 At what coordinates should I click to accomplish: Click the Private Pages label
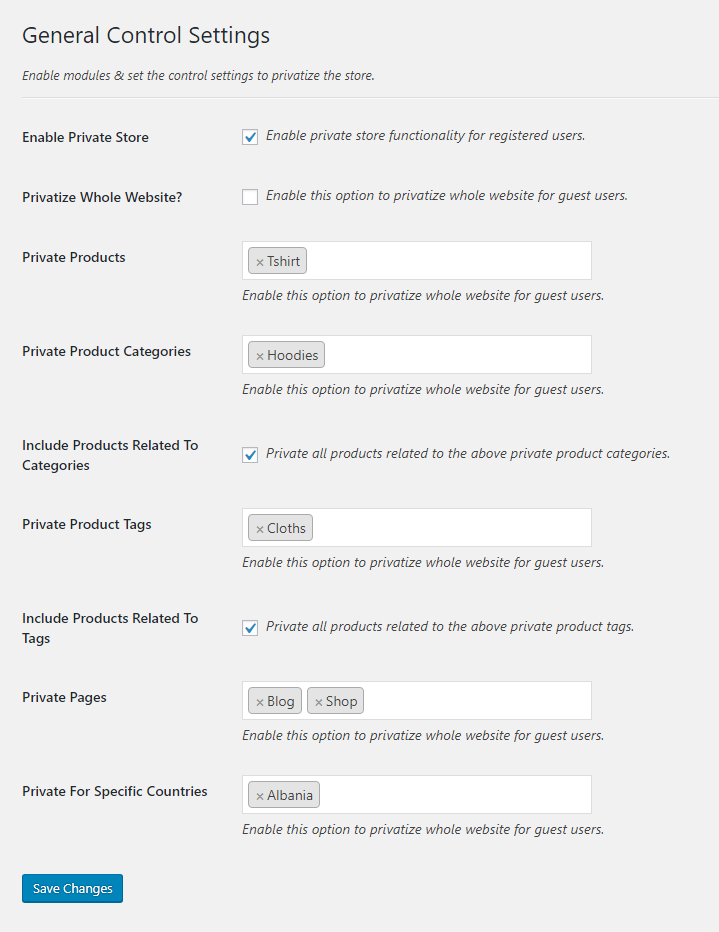coord(64,697)
